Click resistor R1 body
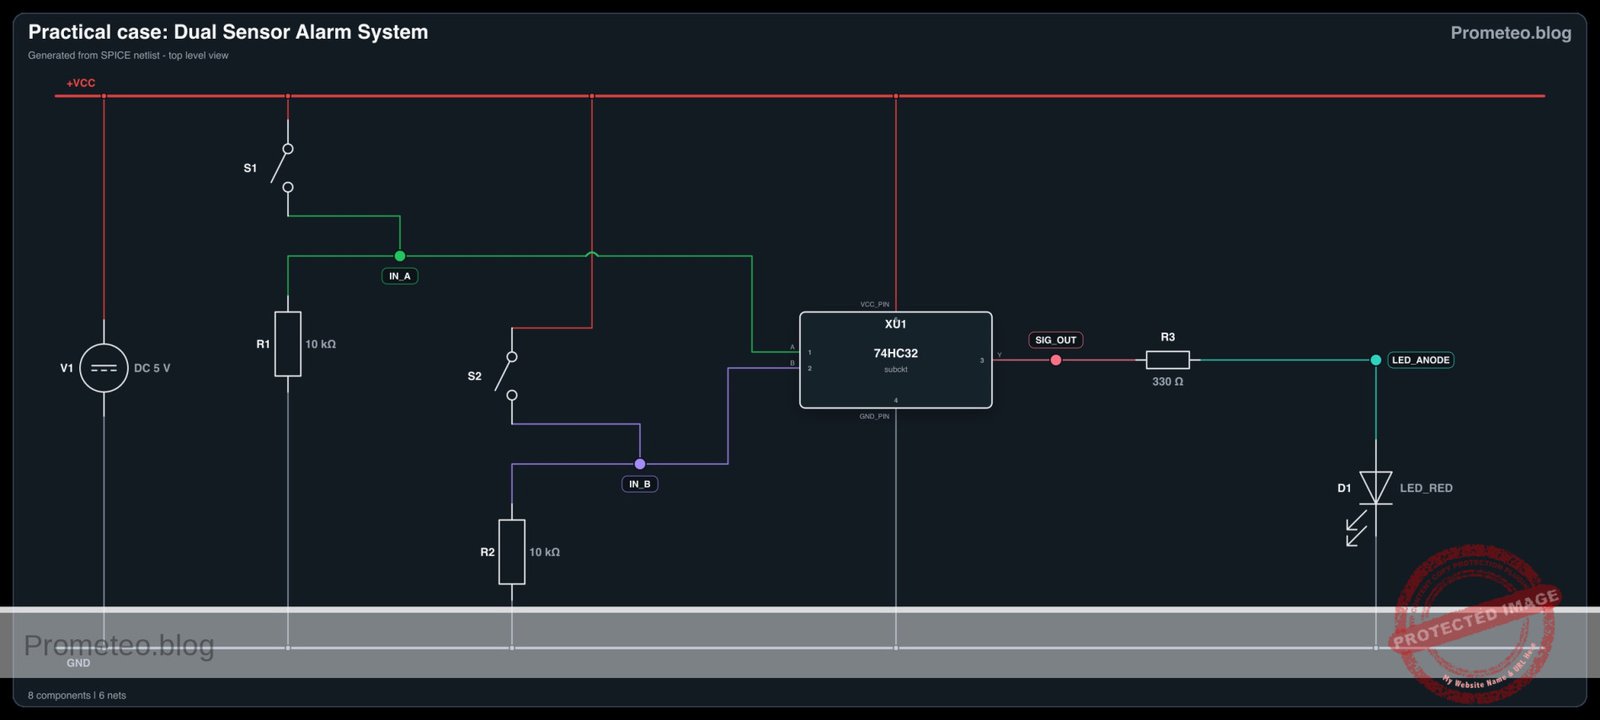The height and width of the screenshot is (720, 1600). point(288,344)
